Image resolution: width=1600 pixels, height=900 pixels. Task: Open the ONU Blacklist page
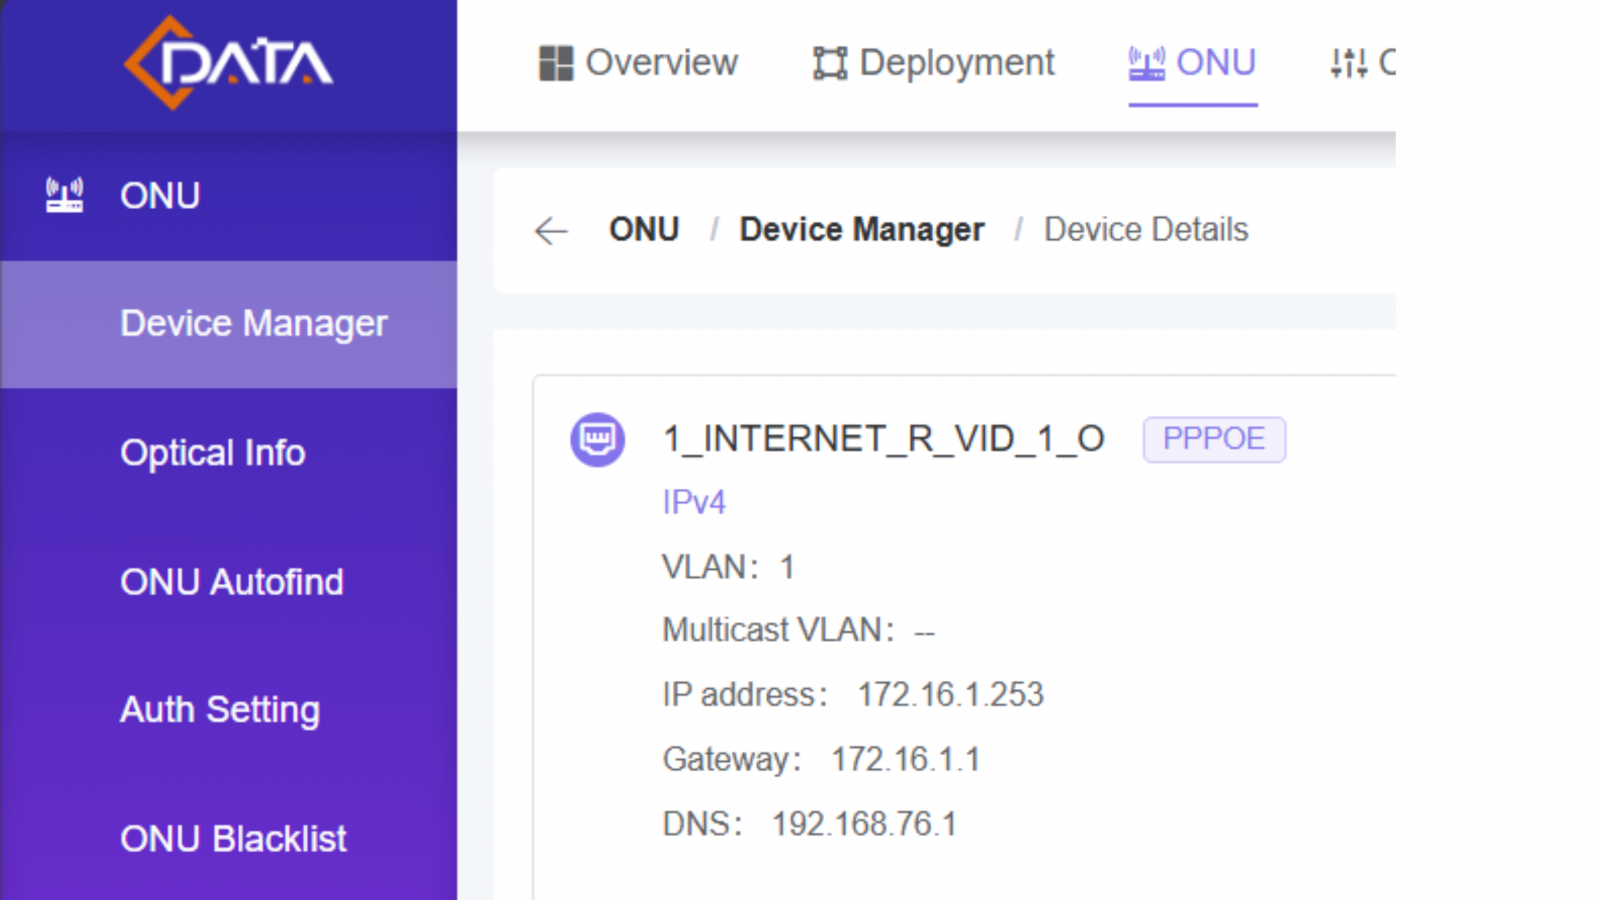pos(232,838)
